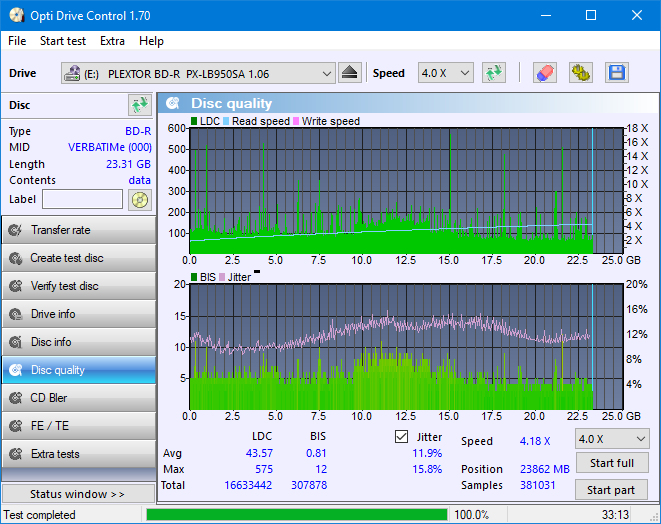Click the BIS green legend swatch
The width and height of the screenshot is (661, 524).
[194, 277]
